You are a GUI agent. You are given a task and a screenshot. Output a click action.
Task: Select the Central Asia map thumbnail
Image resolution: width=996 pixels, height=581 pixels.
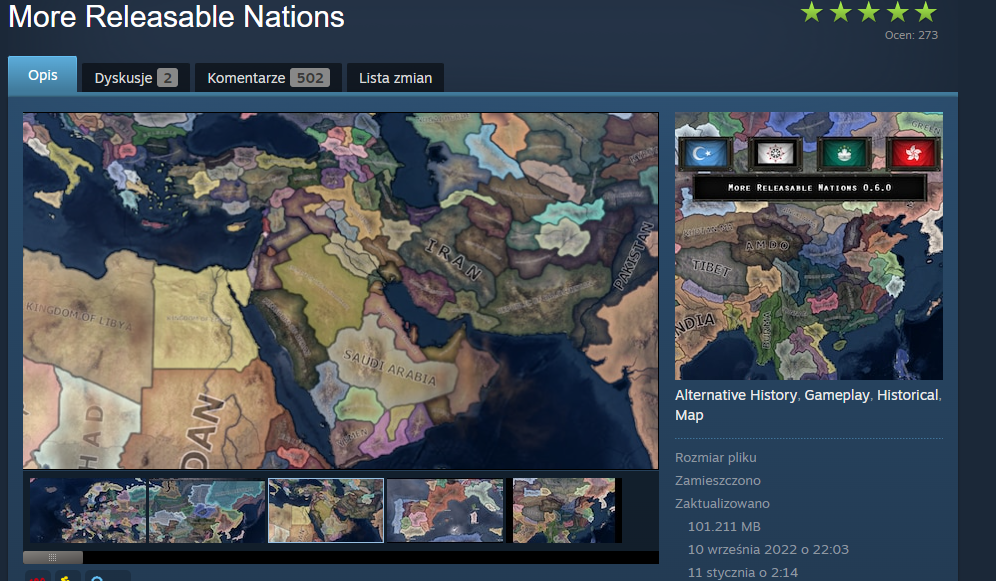coord(206,511)
